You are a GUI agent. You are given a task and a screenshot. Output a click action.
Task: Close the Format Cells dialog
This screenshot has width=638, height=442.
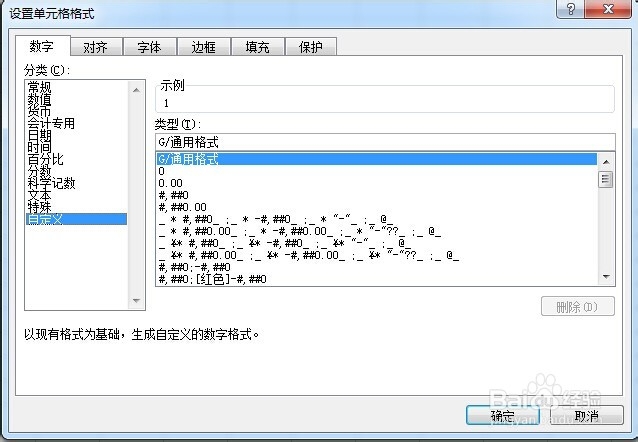pyautogui.click(x=608, y=9)
